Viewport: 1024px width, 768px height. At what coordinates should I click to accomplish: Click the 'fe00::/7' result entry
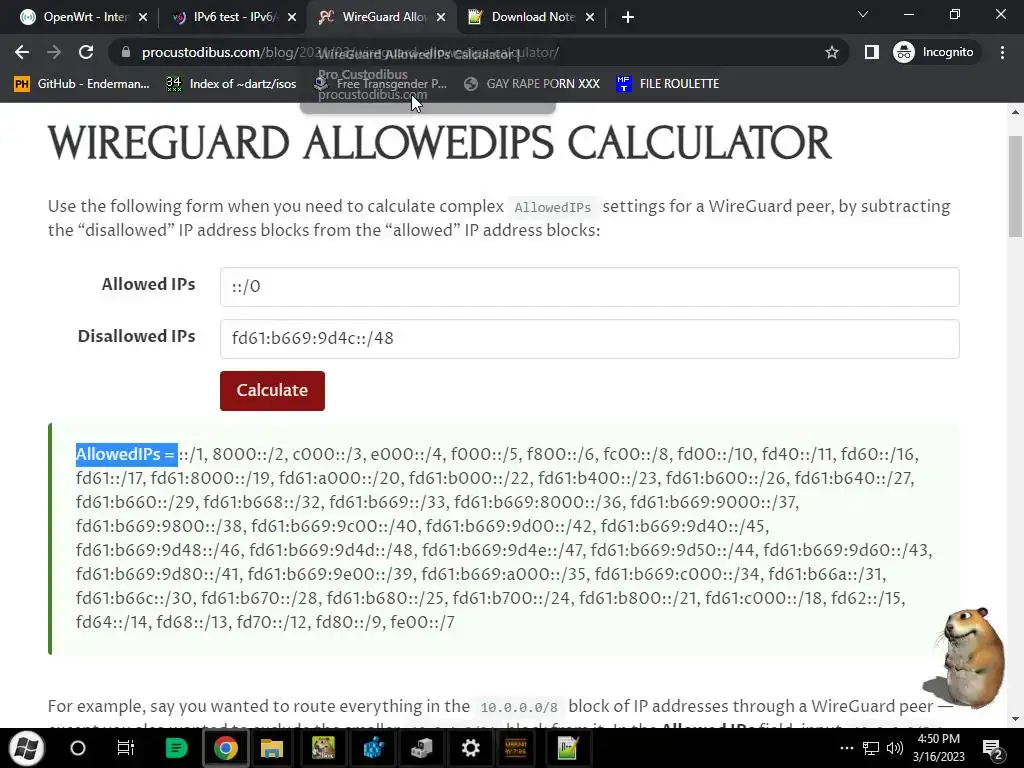tap(423, 622)
